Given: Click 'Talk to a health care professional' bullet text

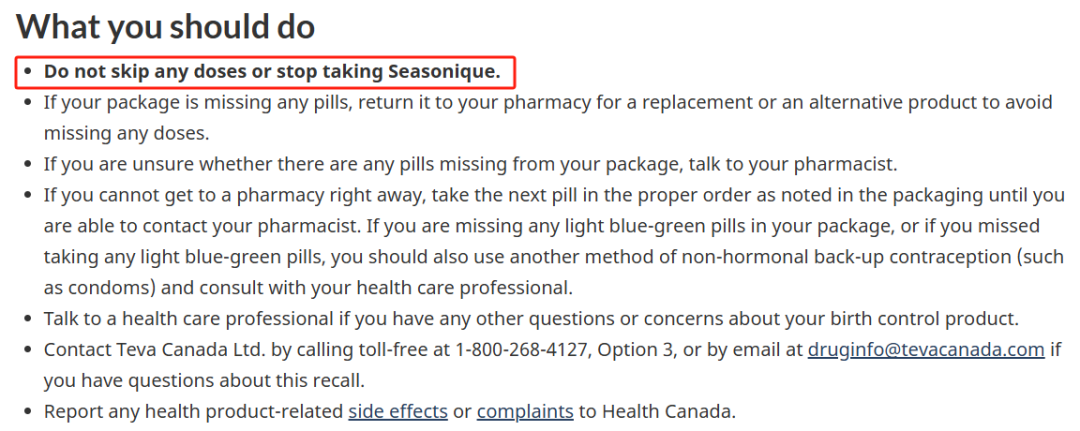Looking at the screenshot, I should pyautogui.click(x=531, y=319).
